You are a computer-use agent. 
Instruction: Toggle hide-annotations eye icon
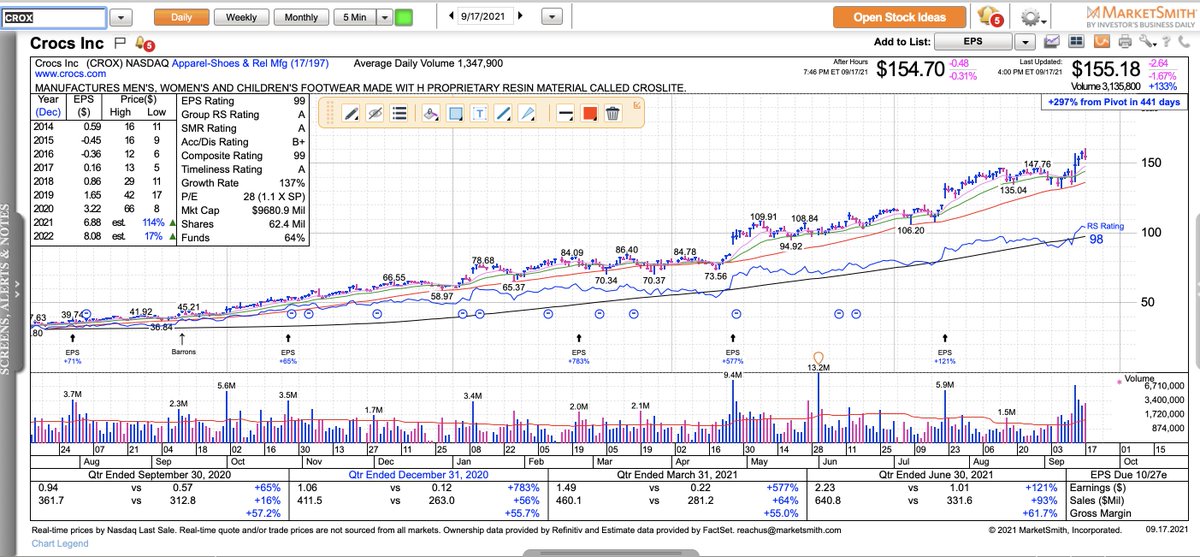pos(376,114)
